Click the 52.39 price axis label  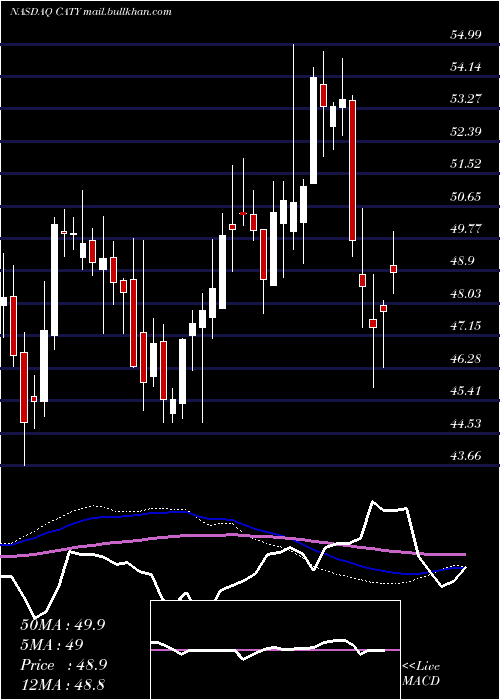[465, 132]
